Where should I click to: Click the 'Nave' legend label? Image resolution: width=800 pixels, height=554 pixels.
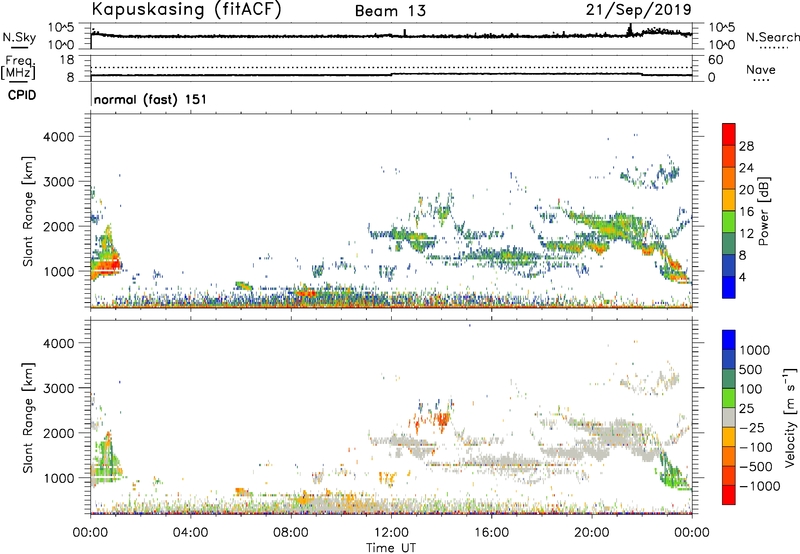pos(761,70)
